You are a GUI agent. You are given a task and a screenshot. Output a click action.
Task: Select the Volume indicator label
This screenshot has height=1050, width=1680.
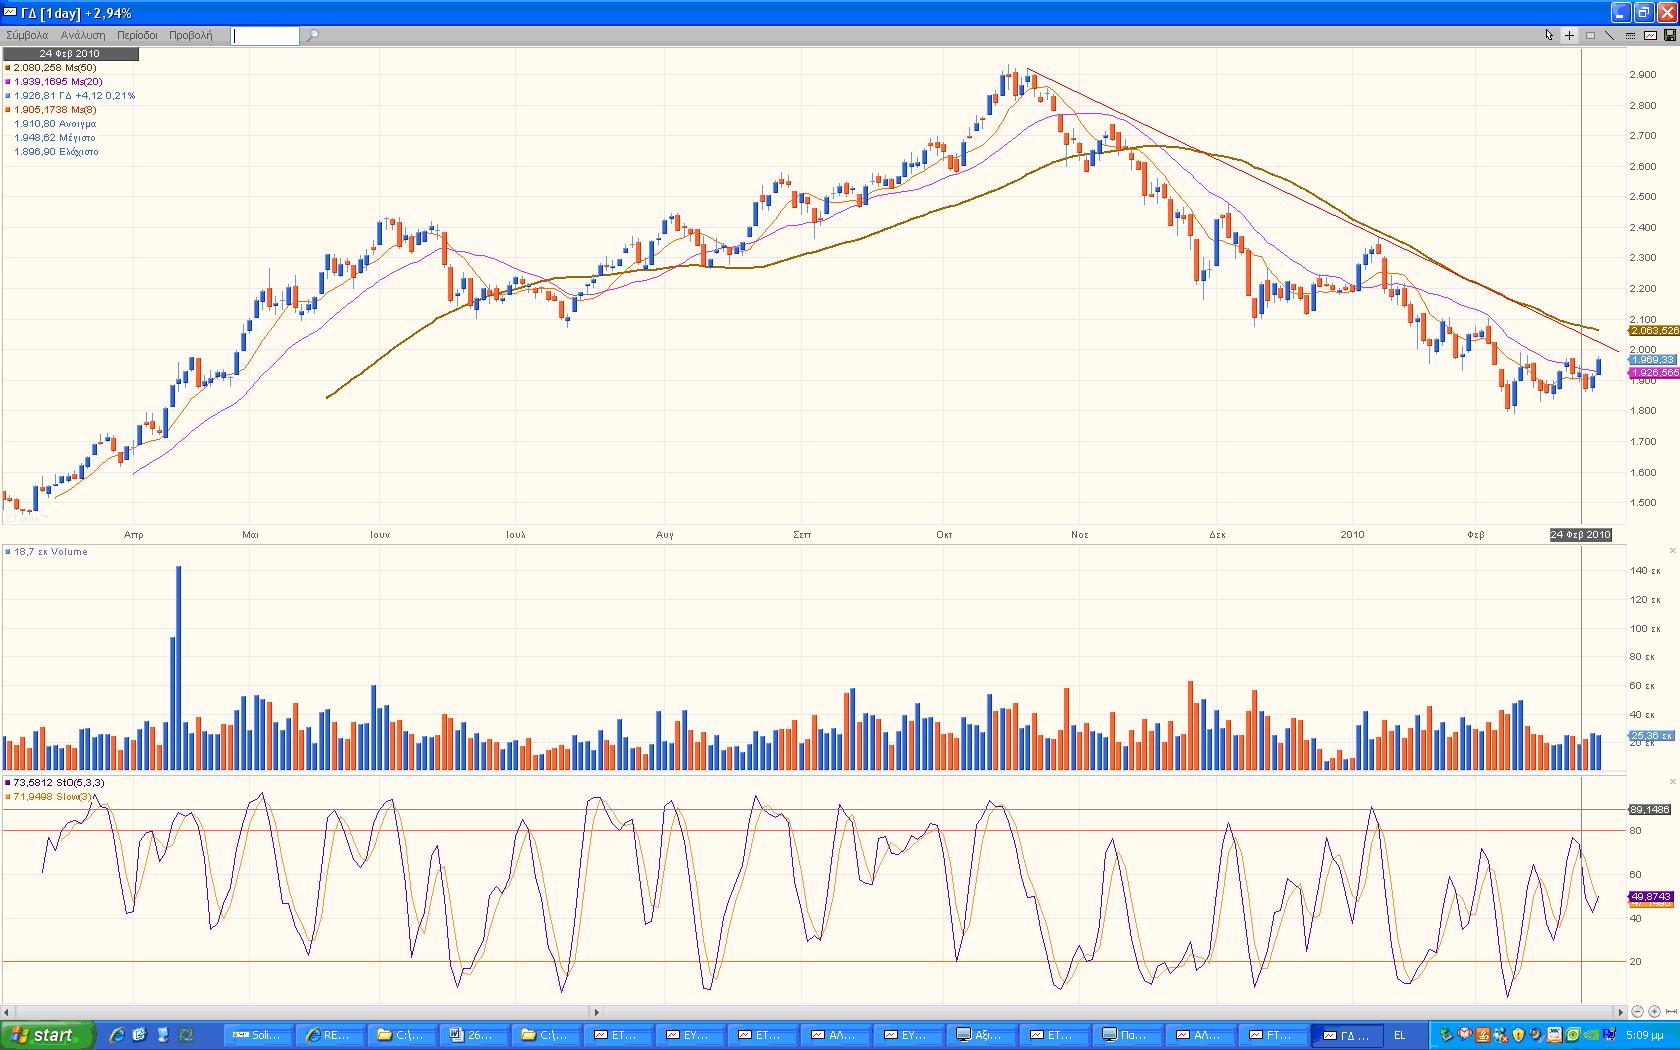click(x=47, y=552)
